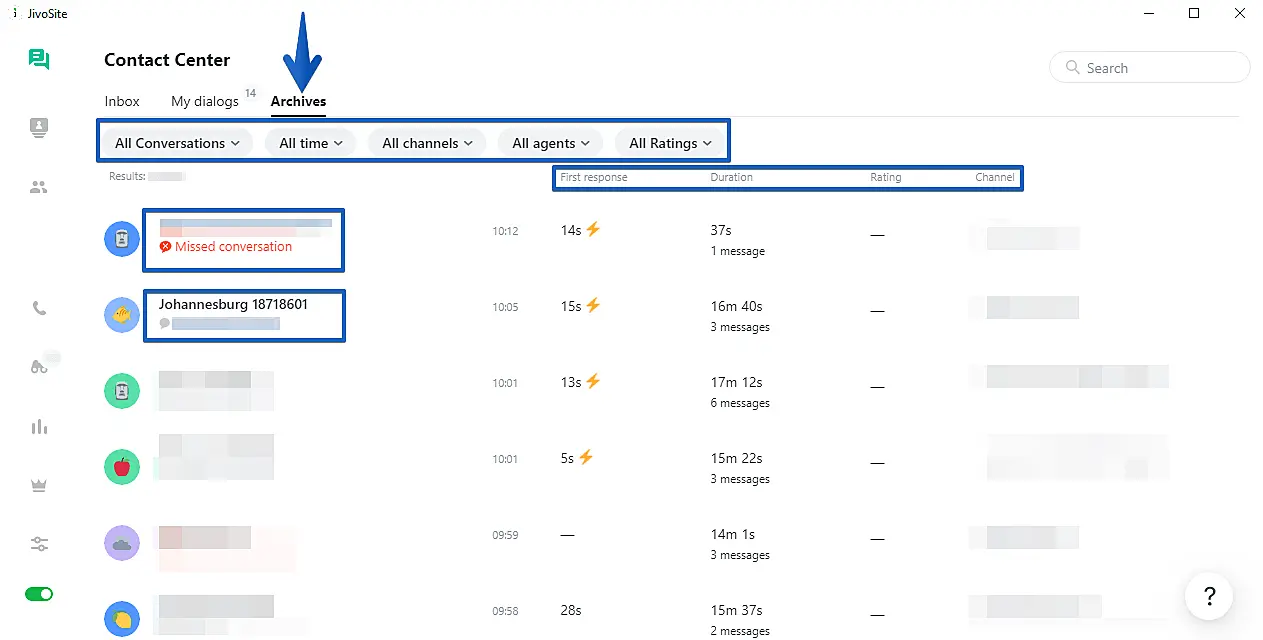Viewport: 1263px width, 640px height.
Task: Click the help question mark button
Action: (x=1209, y=596)
